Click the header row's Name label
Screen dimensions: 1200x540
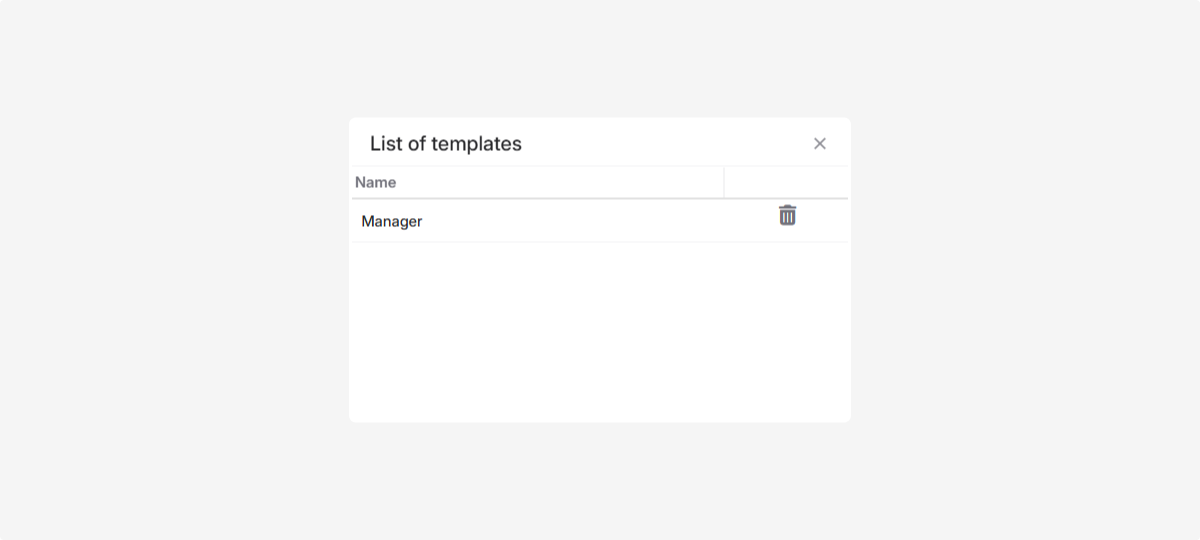click(376, 182)
